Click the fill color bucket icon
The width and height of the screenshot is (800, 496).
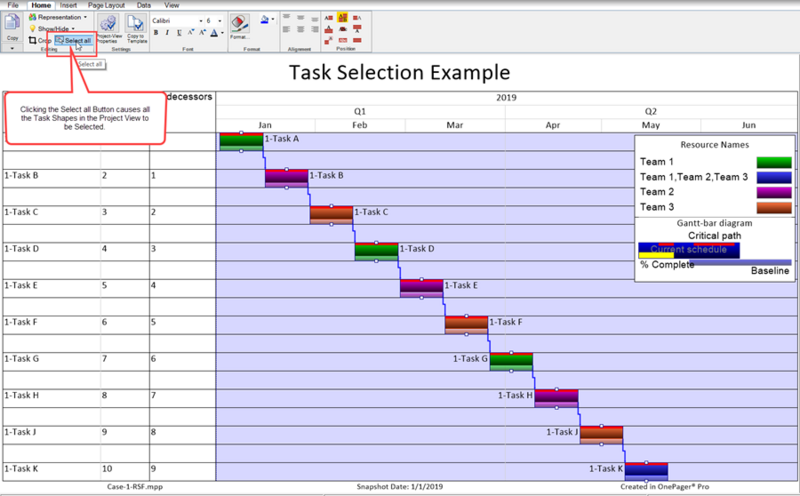tap(265, 19)
